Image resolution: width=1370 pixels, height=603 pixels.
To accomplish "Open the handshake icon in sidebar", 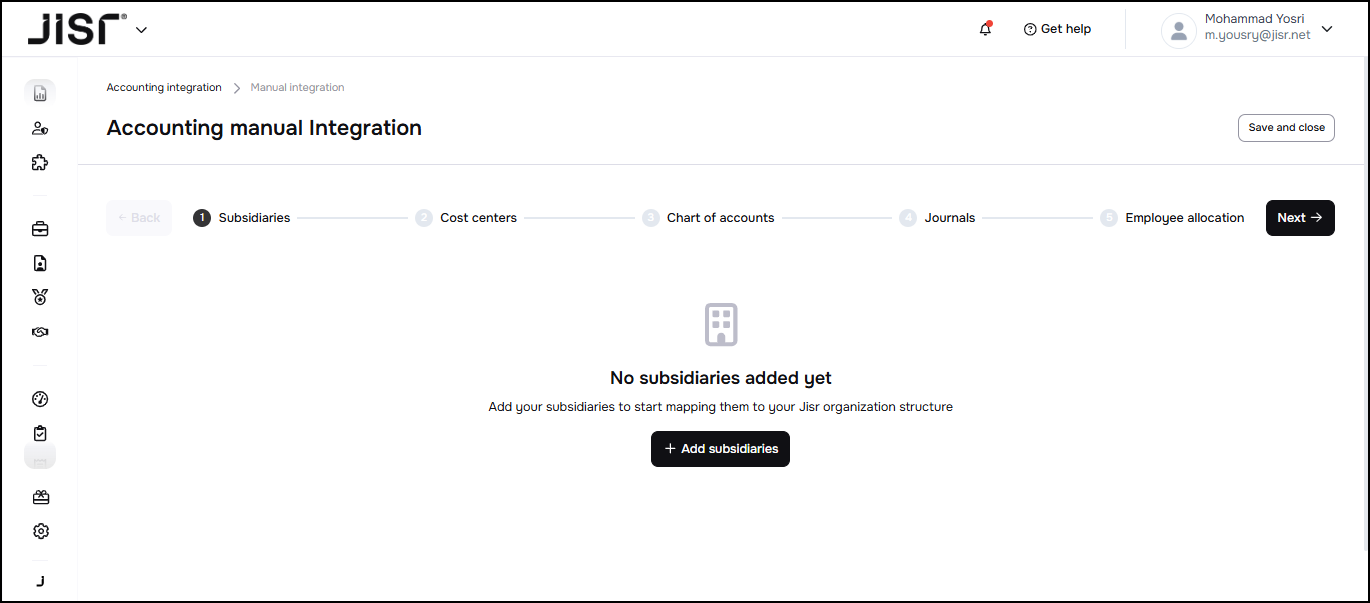I will [x=40, y=332].
